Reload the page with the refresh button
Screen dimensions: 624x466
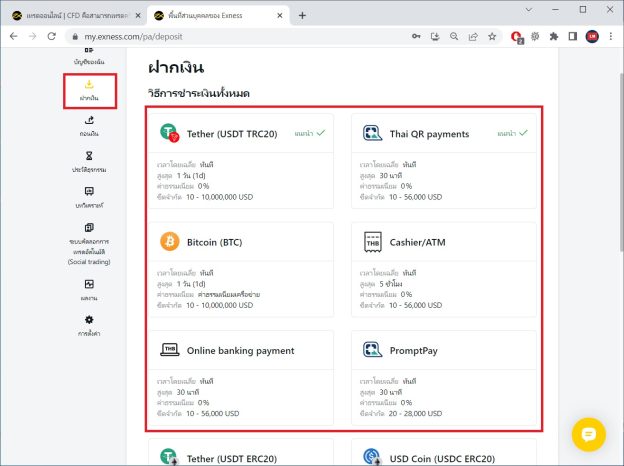point(52,36)
